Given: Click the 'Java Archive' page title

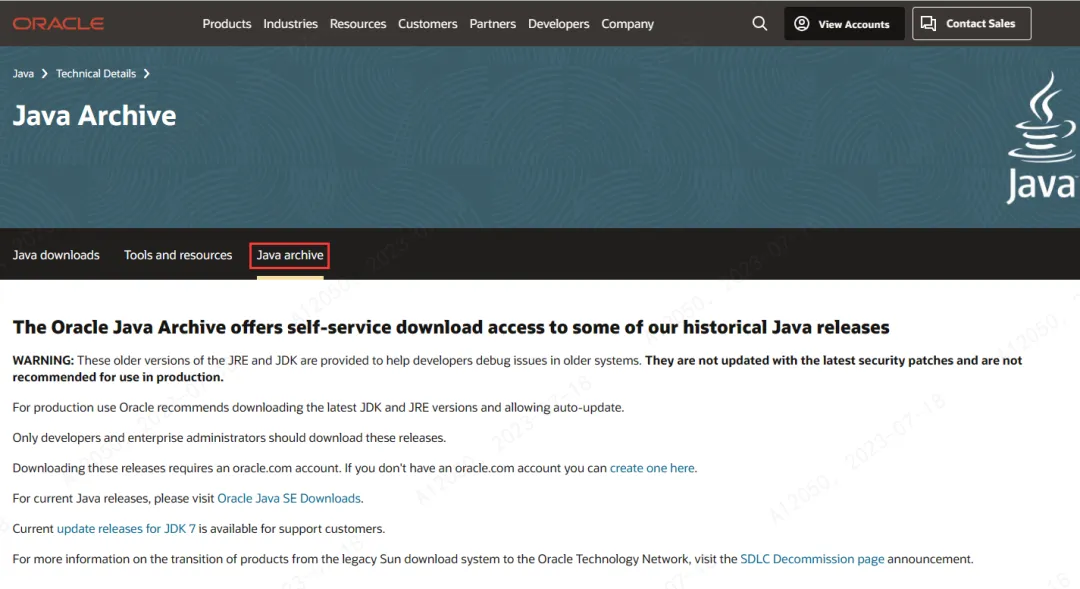Looking at the screenshot, I should click(94, 116).
